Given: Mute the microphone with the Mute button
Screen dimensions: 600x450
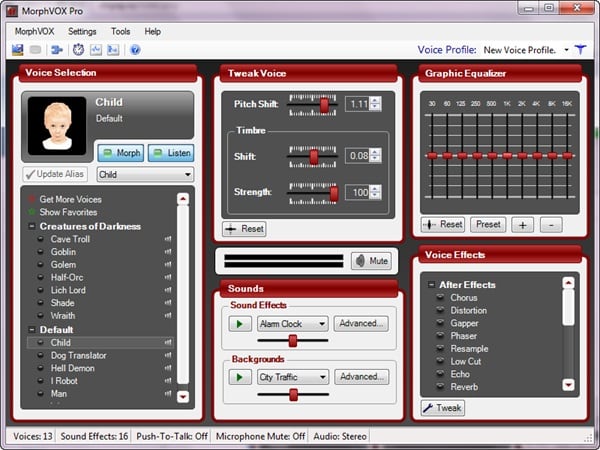Looking at the screenshot, I should coord(370,261).
